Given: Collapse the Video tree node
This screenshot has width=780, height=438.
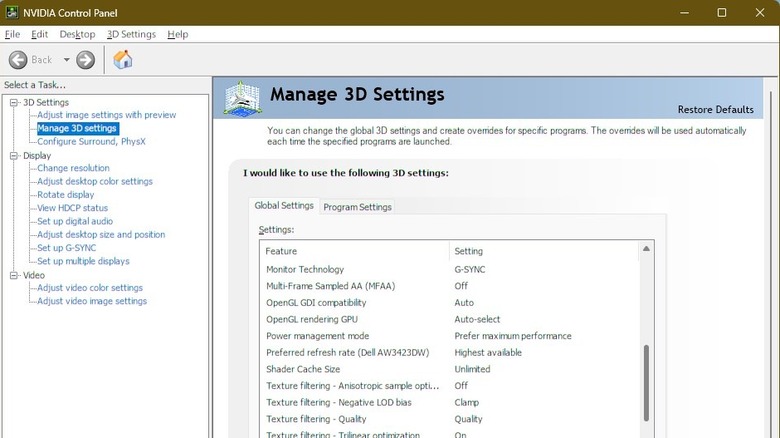Looking at the screenshot, I should pyautogui.click(x=14, y=275).
